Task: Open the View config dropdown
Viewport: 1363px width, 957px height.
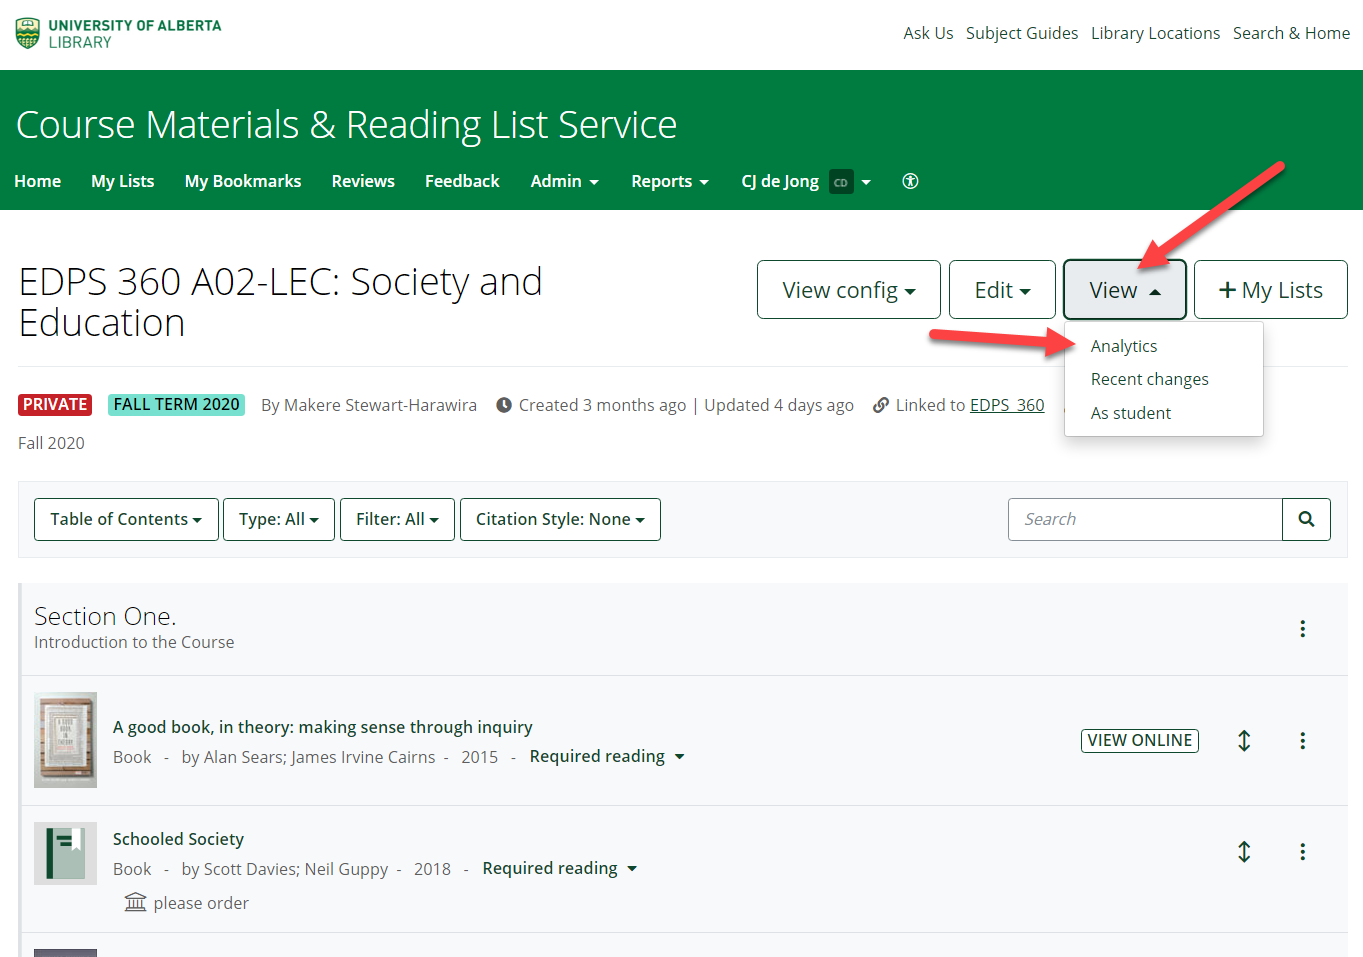Action: point(849,290)
